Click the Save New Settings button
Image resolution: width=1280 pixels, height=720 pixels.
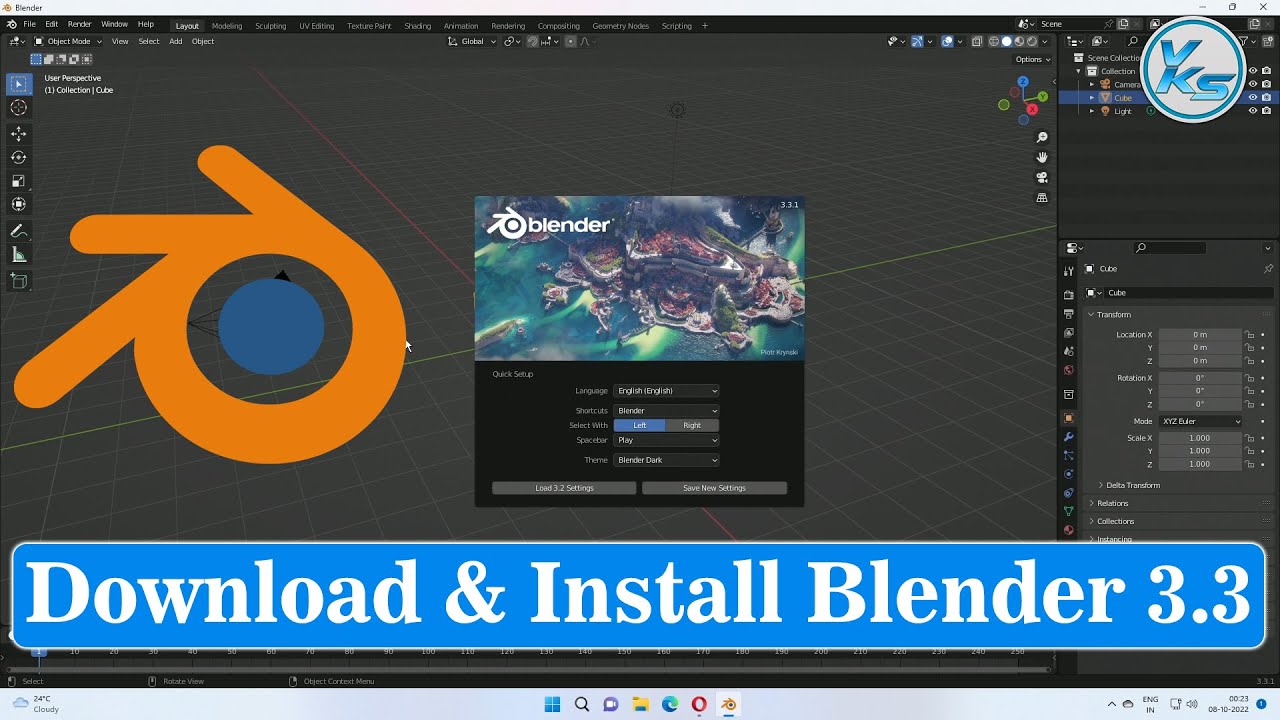(714, 487)
